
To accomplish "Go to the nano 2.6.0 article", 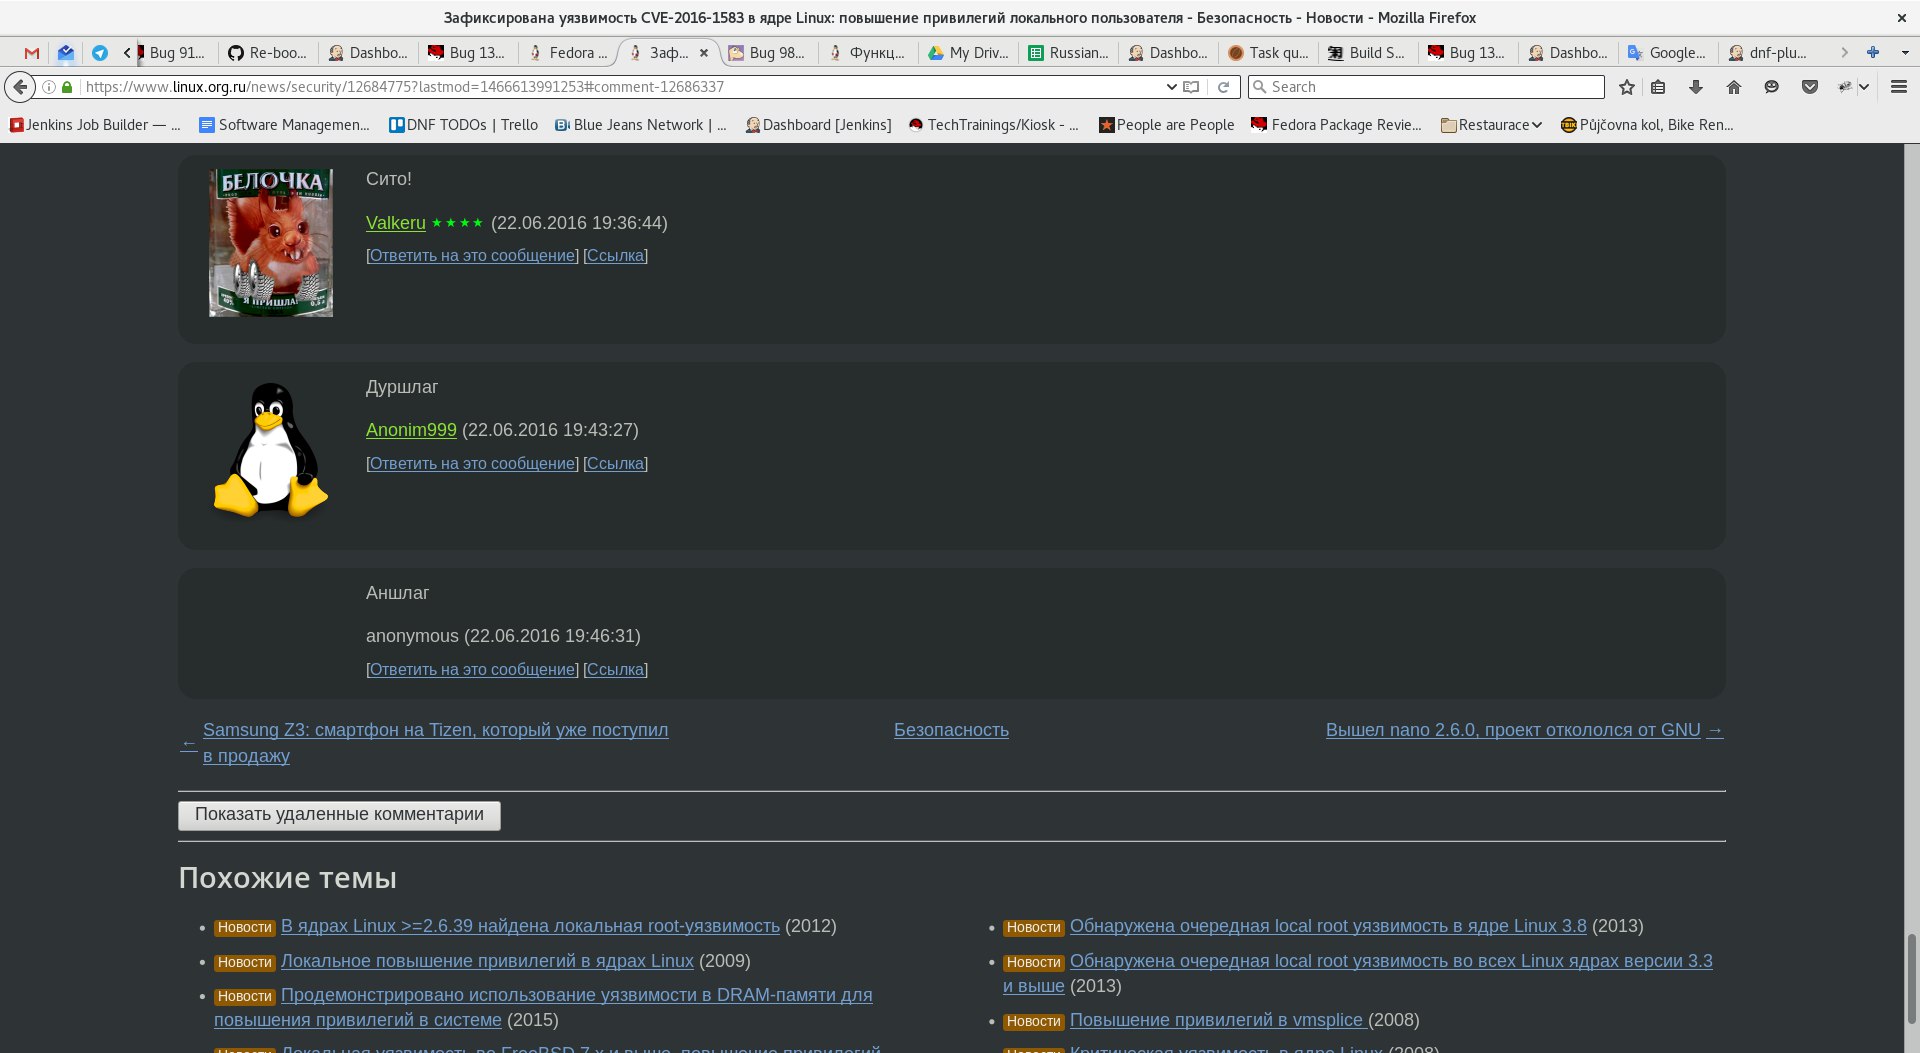I will pos(1513,730).
